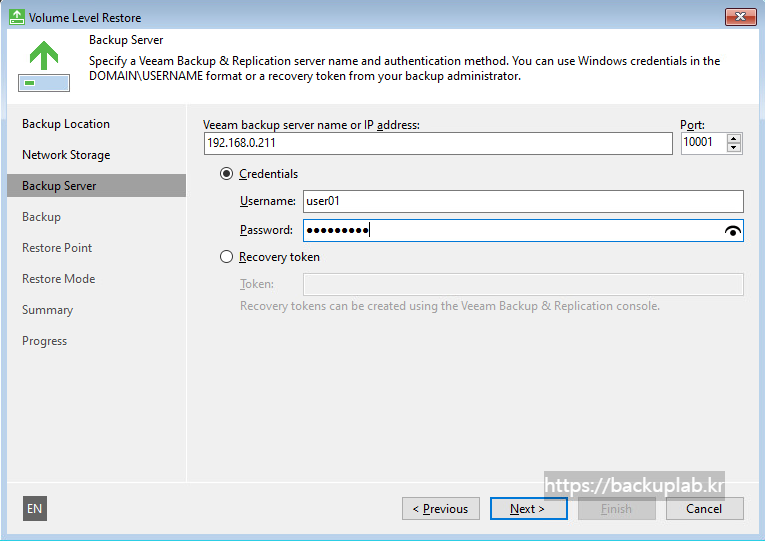Reveal password with the eye icon
Image resolution: width=765 pixels, height=541 pixels.
(732, 231)
